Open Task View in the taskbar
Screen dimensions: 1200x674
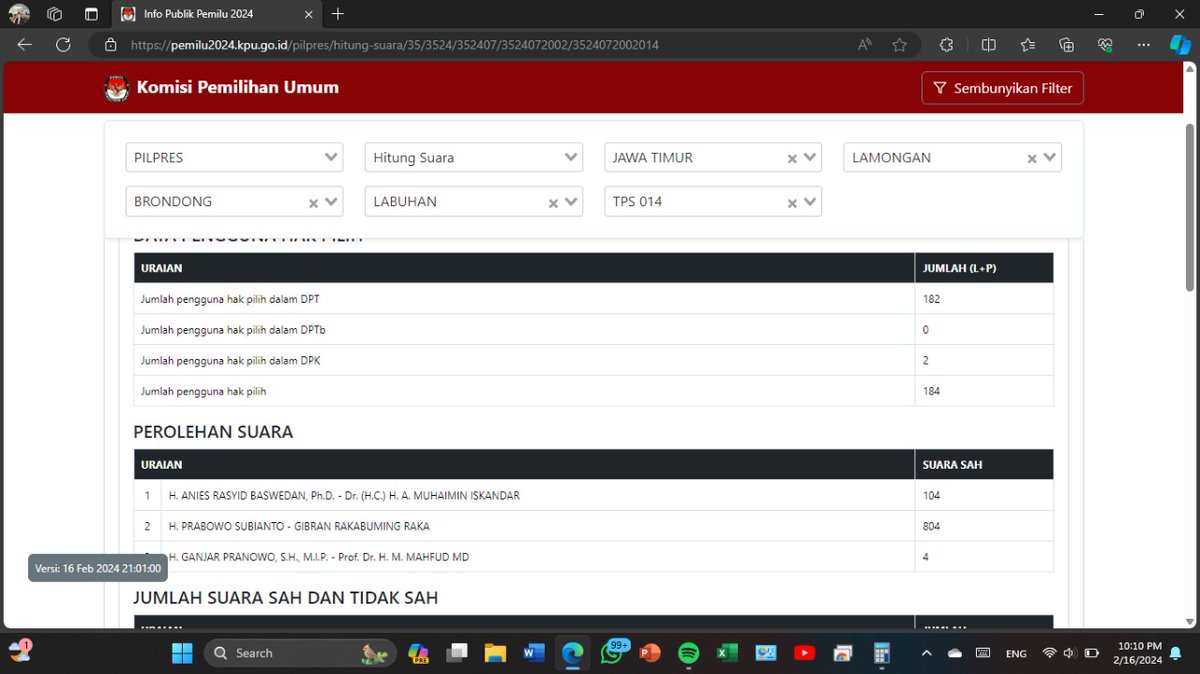tap(457, 653)
